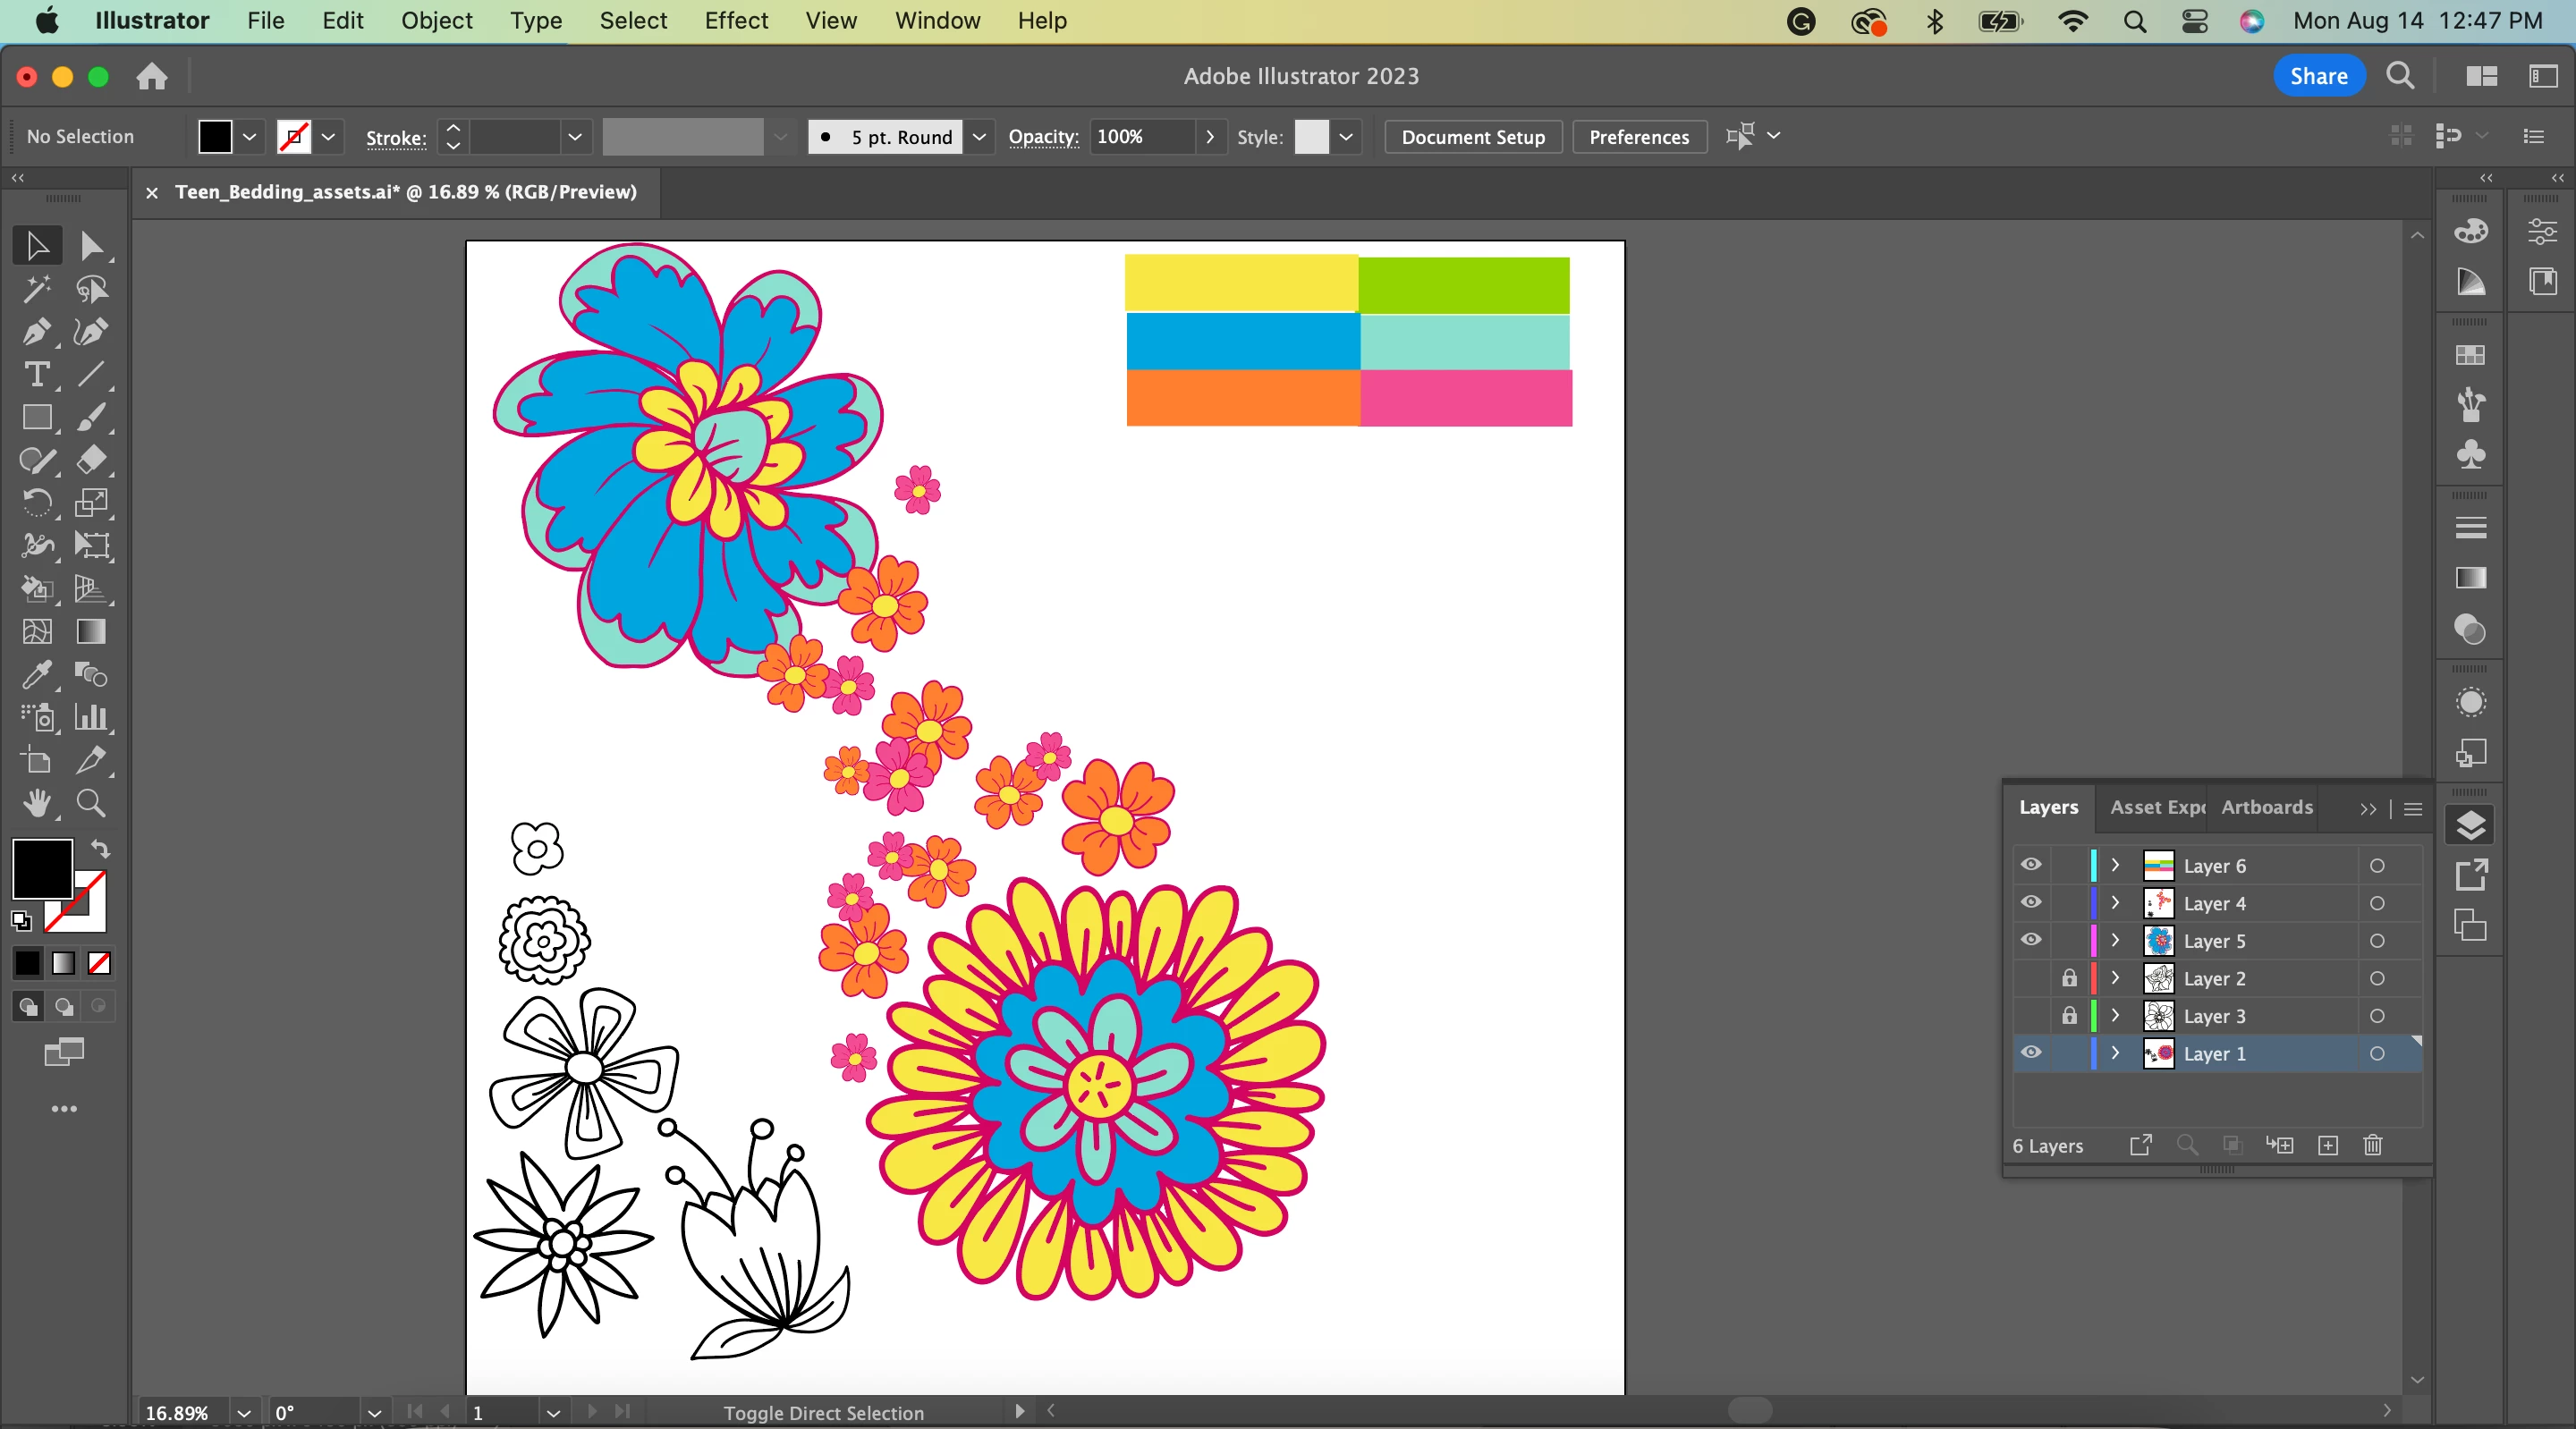Switch to the Artboards tab
Screen dimensions: 2576x1429
tap(2266, 807)
